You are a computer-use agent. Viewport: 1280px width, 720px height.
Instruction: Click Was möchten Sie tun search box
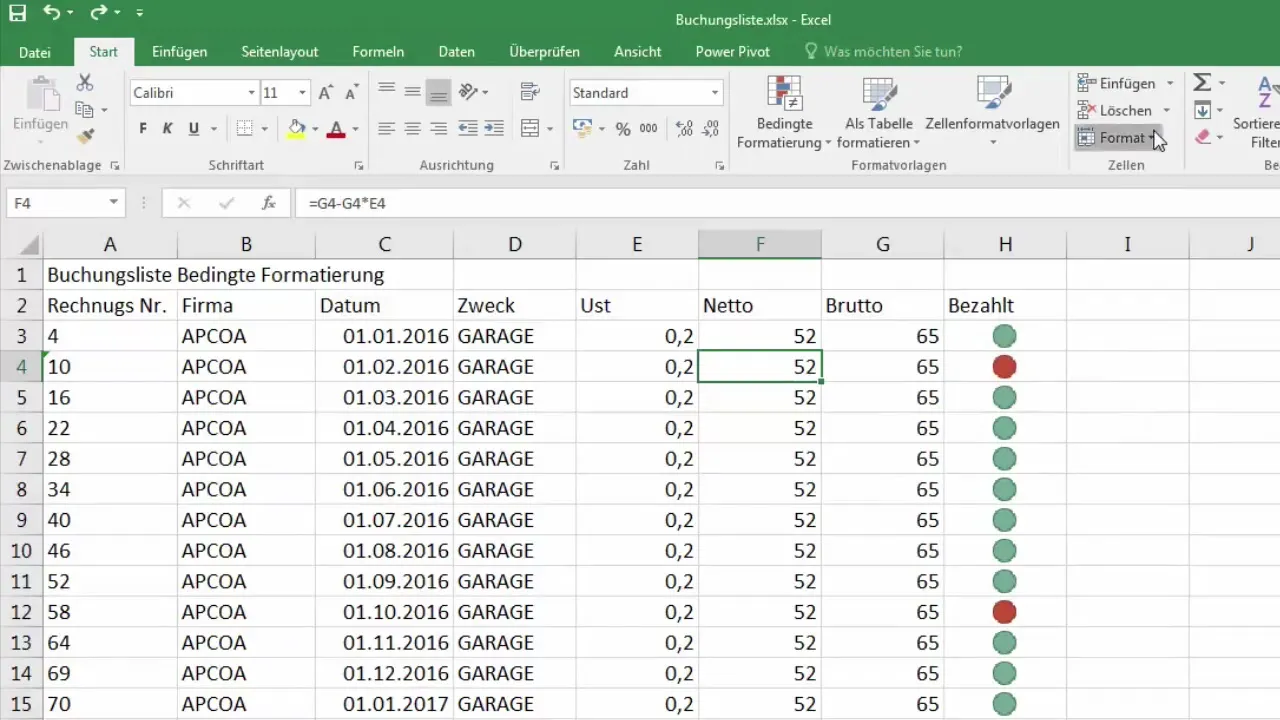(x=884, y=52)
